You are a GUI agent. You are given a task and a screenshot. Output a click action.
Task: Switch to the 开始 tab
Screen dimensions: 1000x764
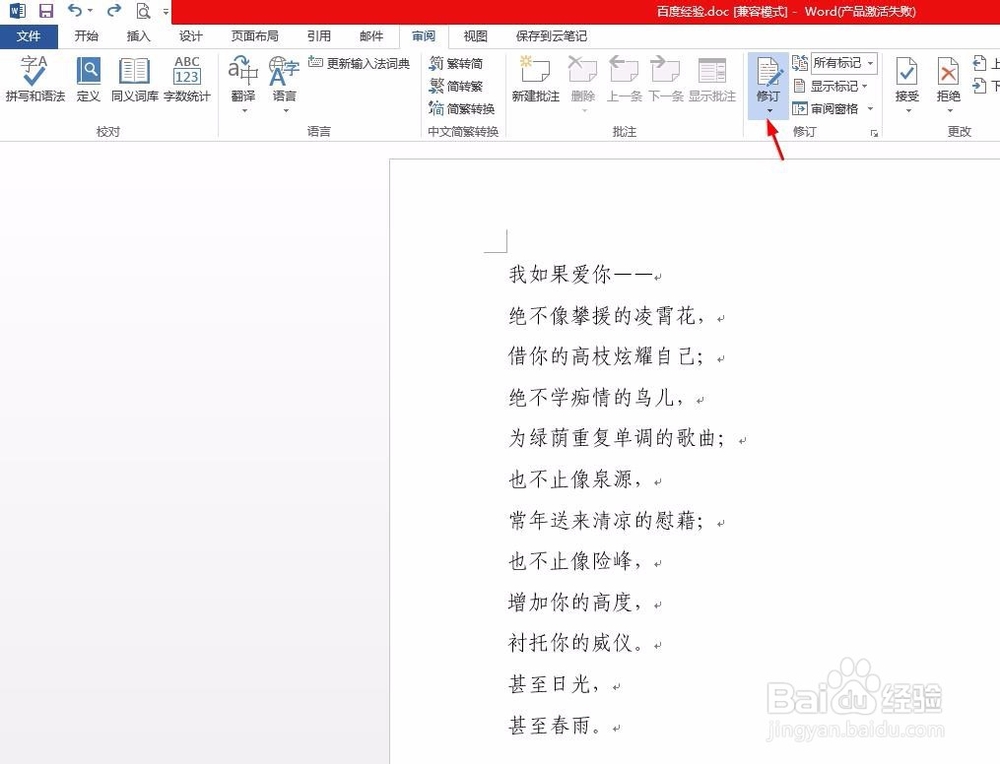pyautogui.click(x=86, y=36)
